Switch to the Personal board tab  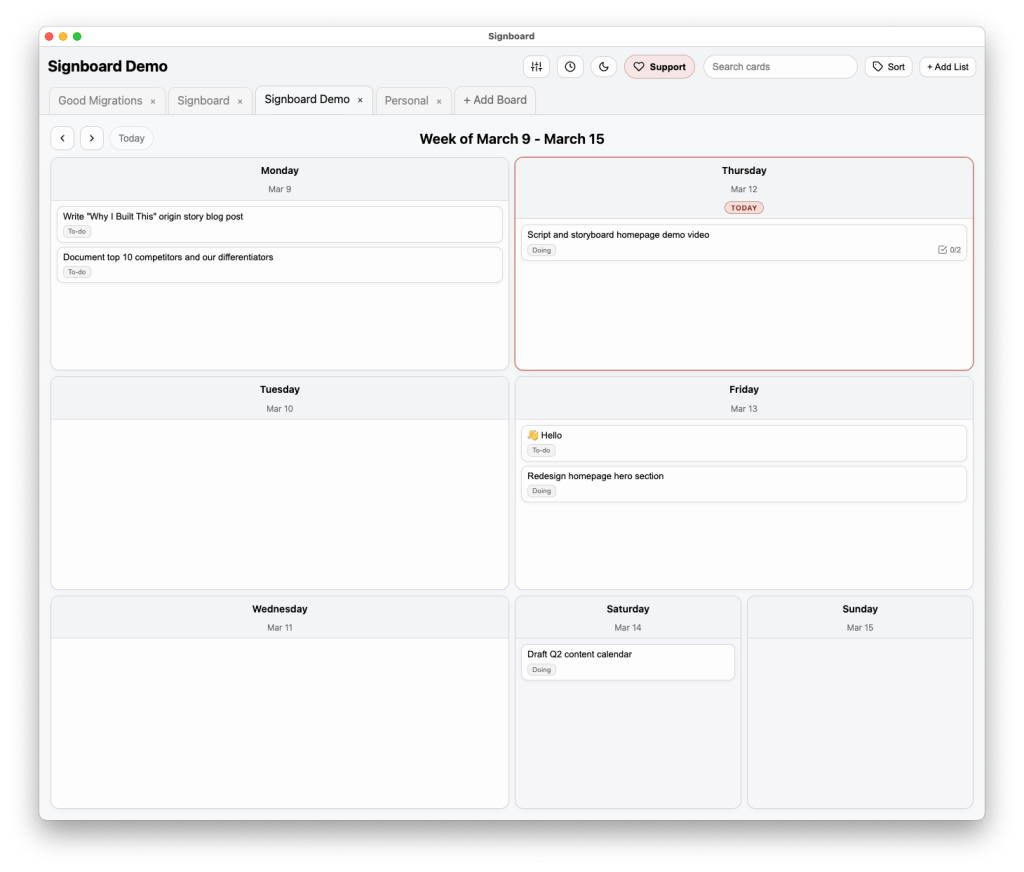coord(406,101)
